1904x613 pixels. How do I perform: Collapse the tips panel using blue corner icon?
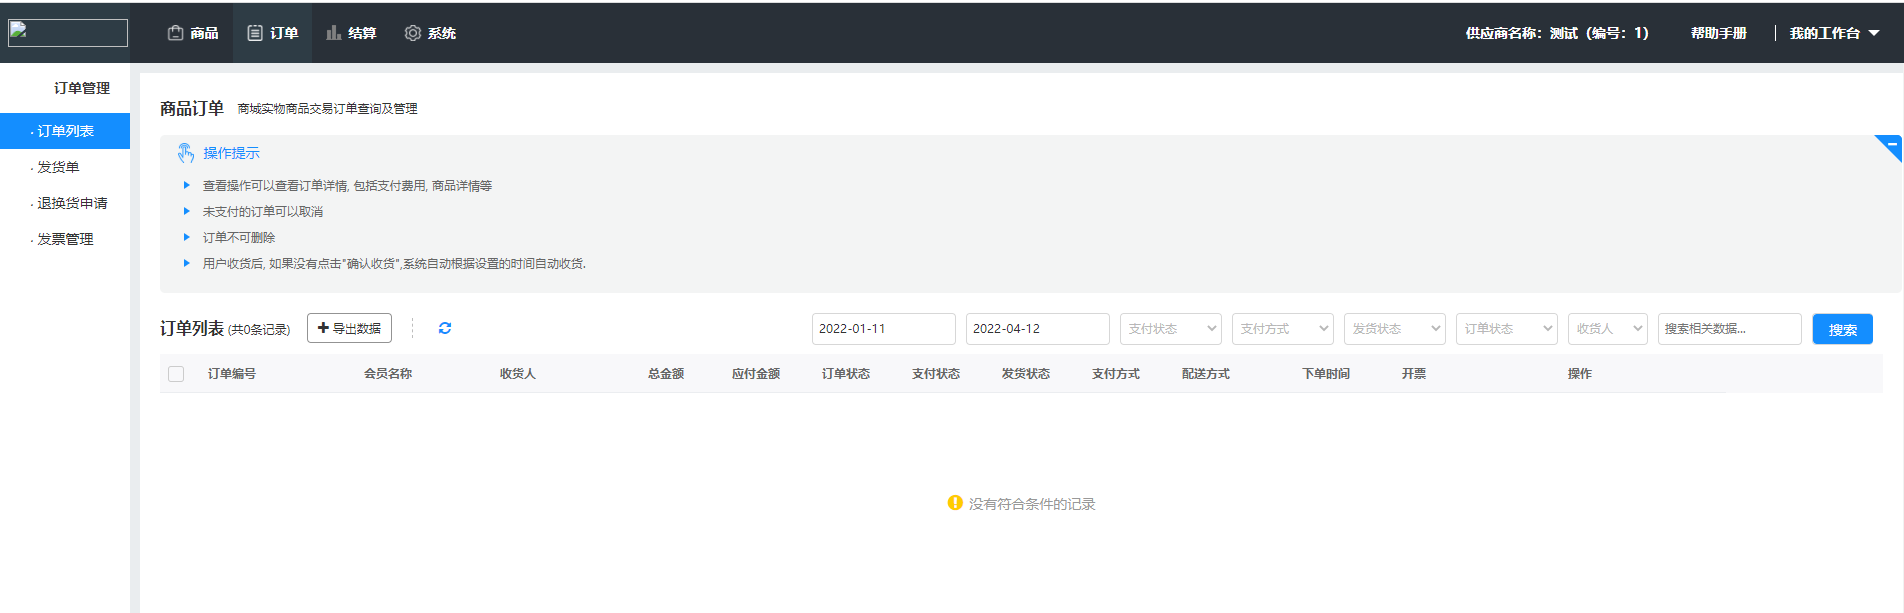pos(1889,146)
